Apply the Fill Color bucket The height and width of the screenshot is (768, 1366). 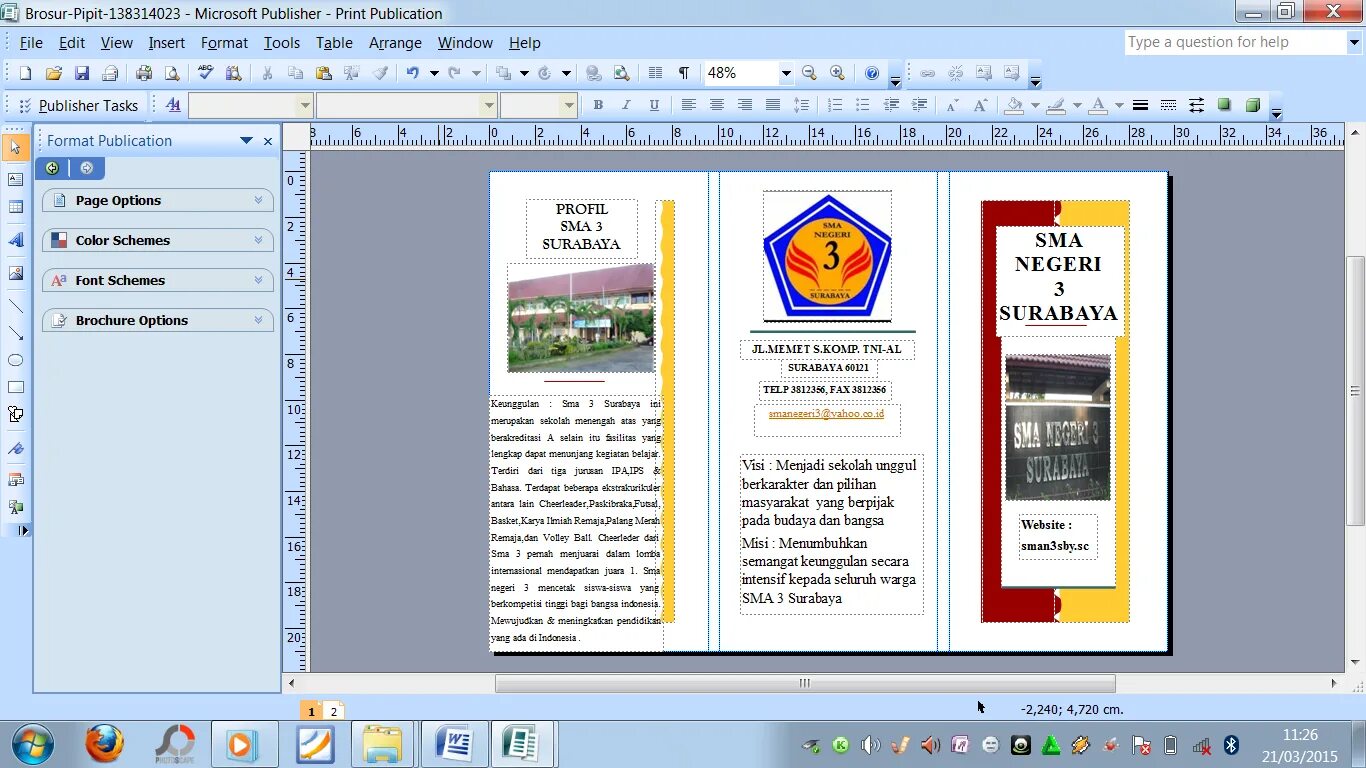1014,105
